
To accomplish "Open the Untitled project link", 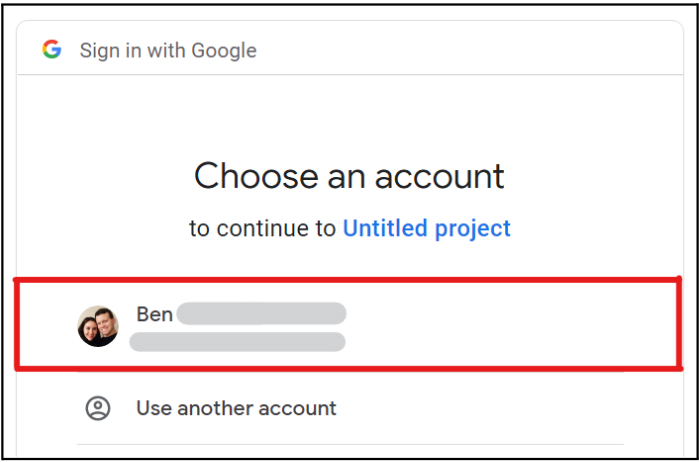I will (426, 228).
